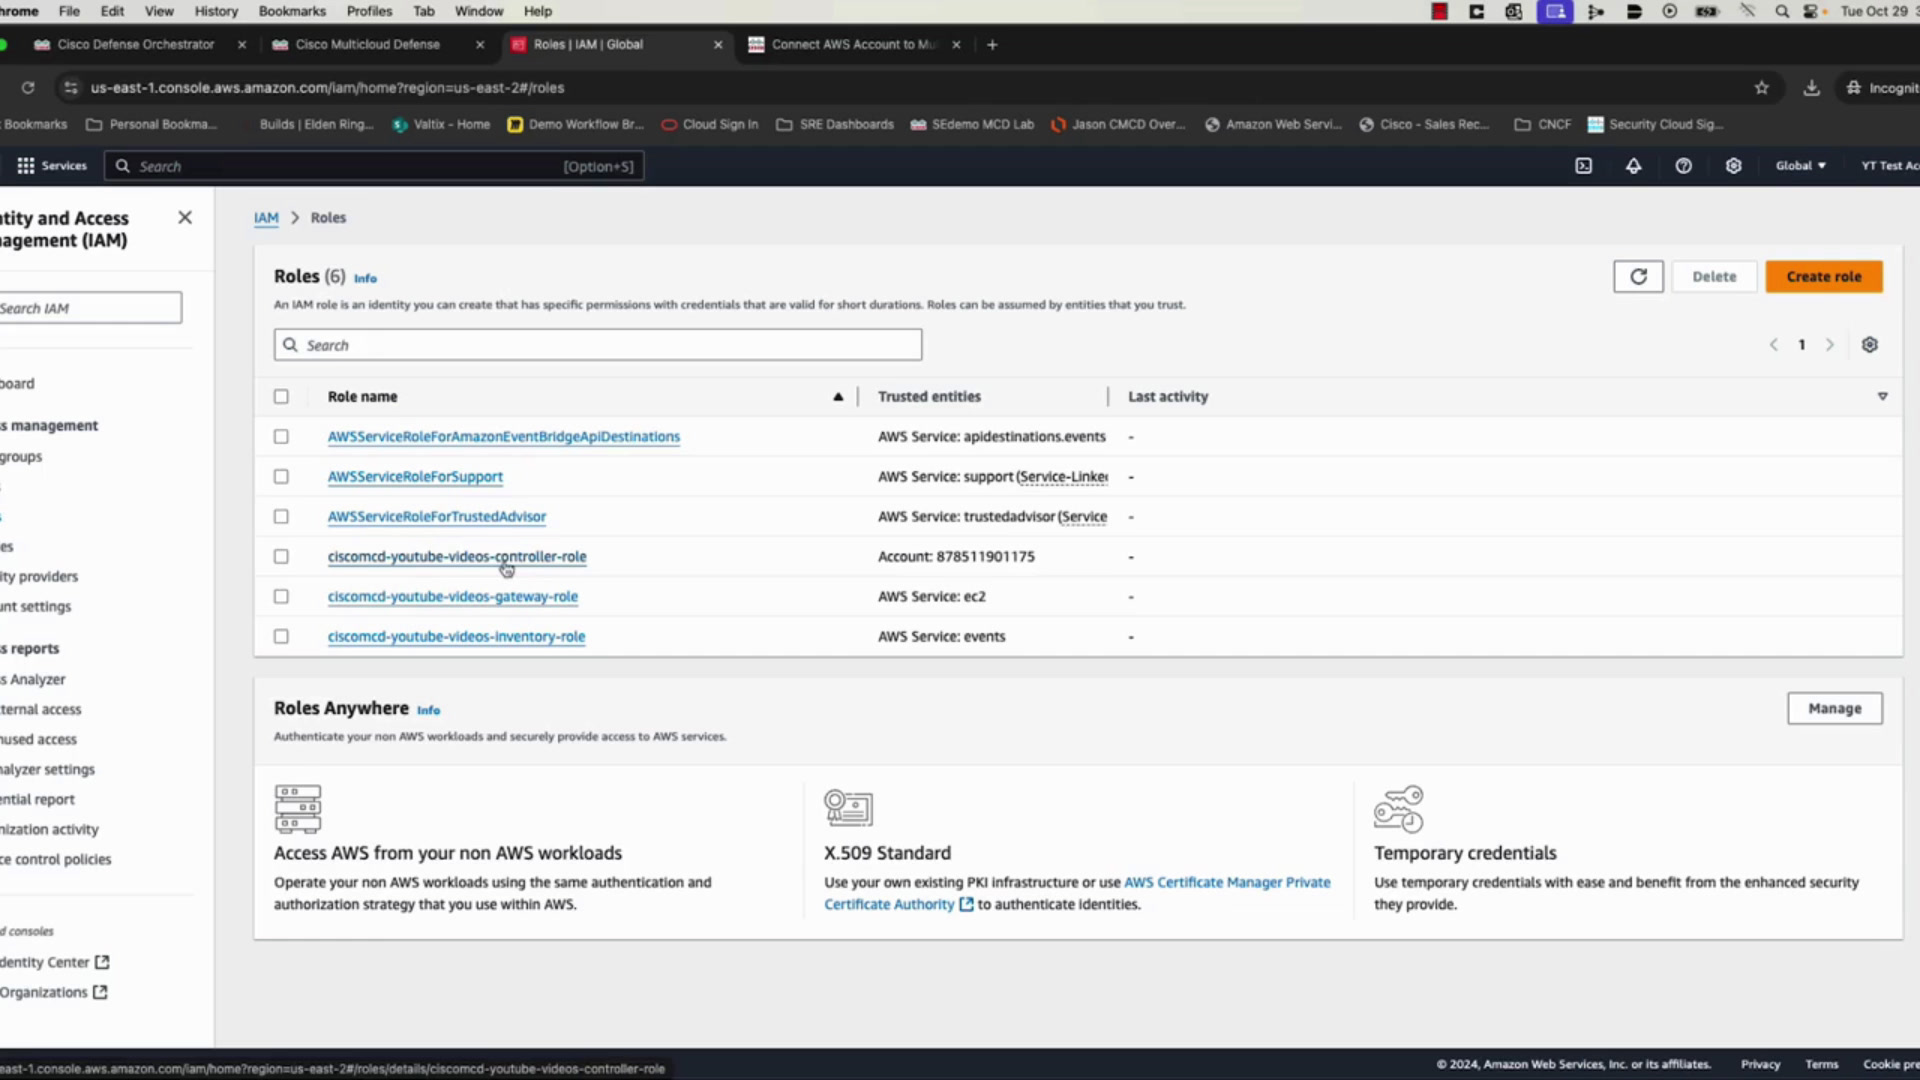Switch to the Cisco Multicloud Defense tab
Screen dimensions: 1920x1080
click(367, 45)
